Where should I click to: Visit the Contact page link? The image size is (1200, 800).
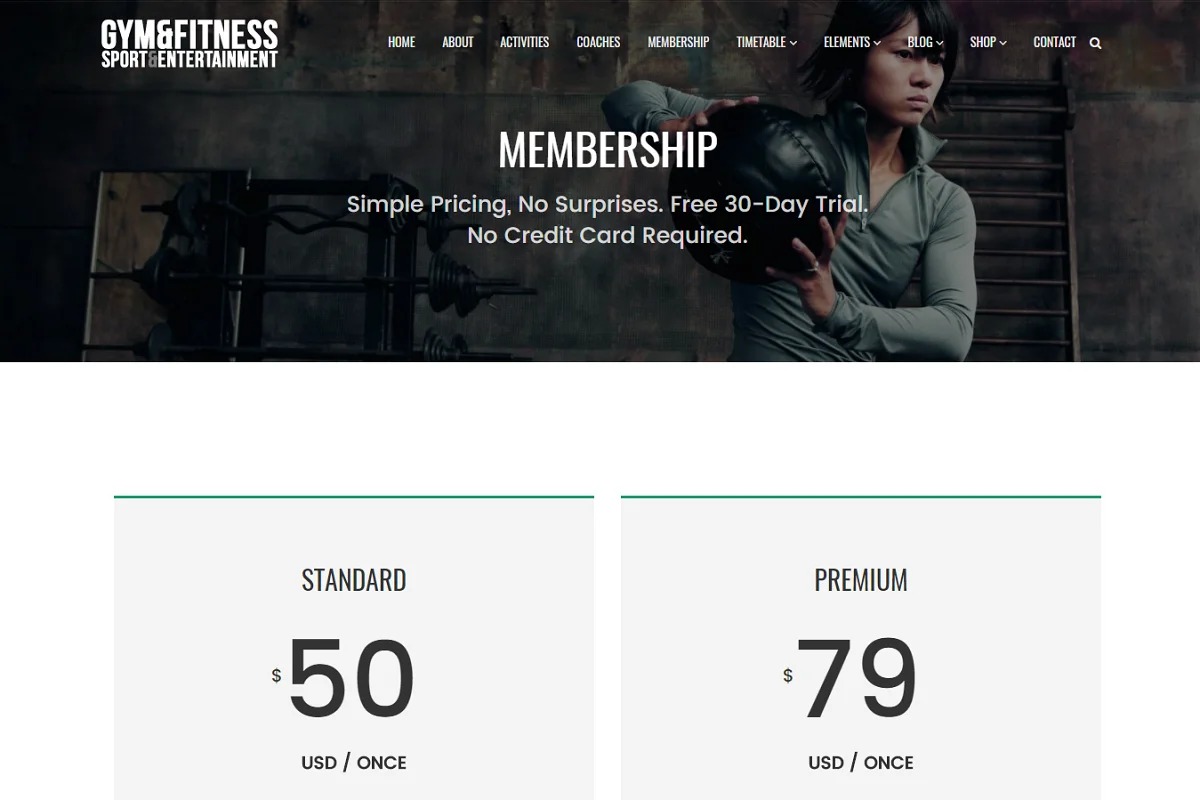pyautogui.click(x=1054, y=42)
